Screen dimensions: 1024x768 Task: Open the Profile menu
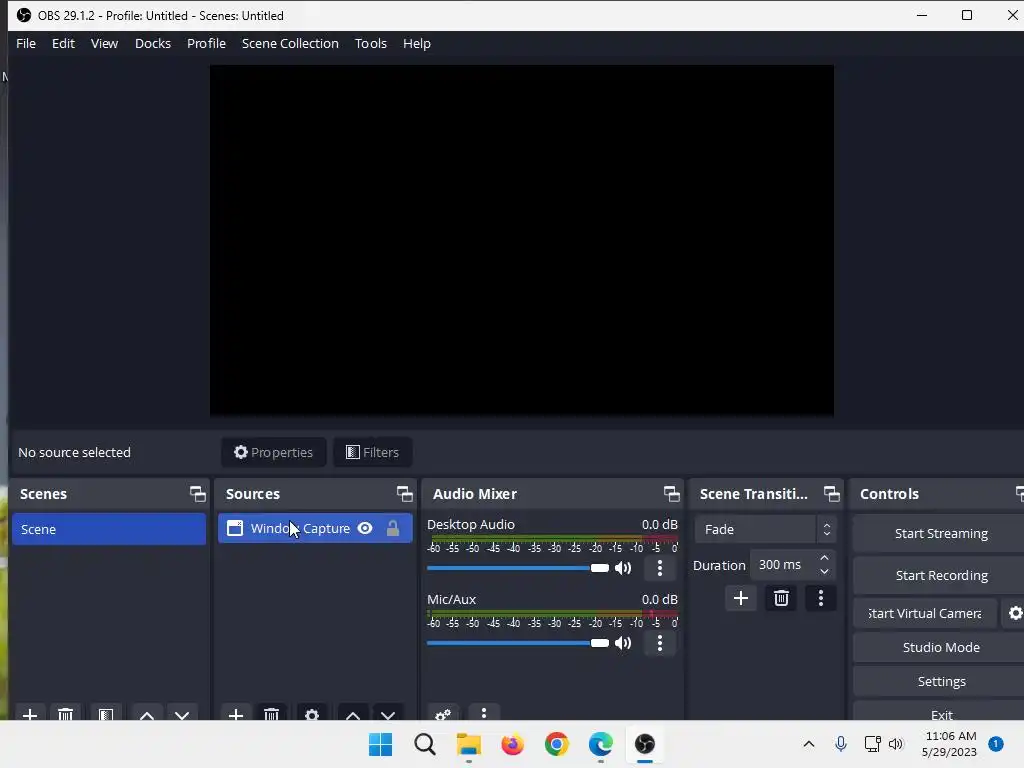tap(206, 43)
